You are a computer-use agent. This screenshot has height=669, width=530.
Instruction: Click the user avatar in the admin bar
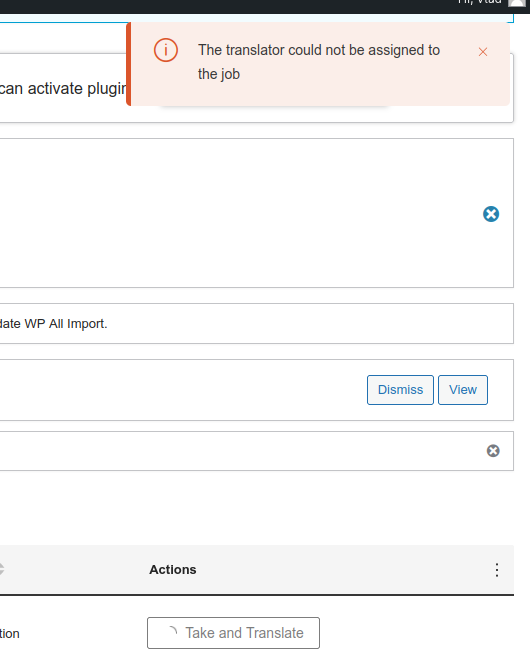(x=516, y=3)
